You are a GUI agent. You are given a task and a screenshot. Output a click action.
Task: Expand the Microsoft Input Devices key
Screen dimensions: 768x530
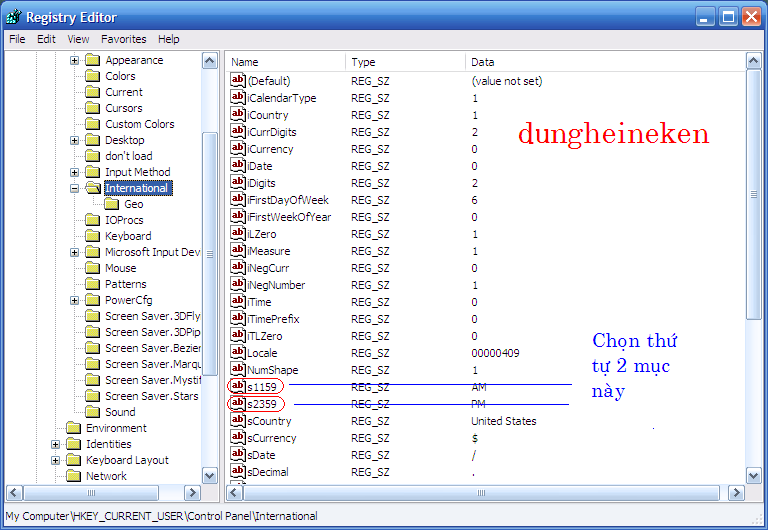tap(74, 252)
